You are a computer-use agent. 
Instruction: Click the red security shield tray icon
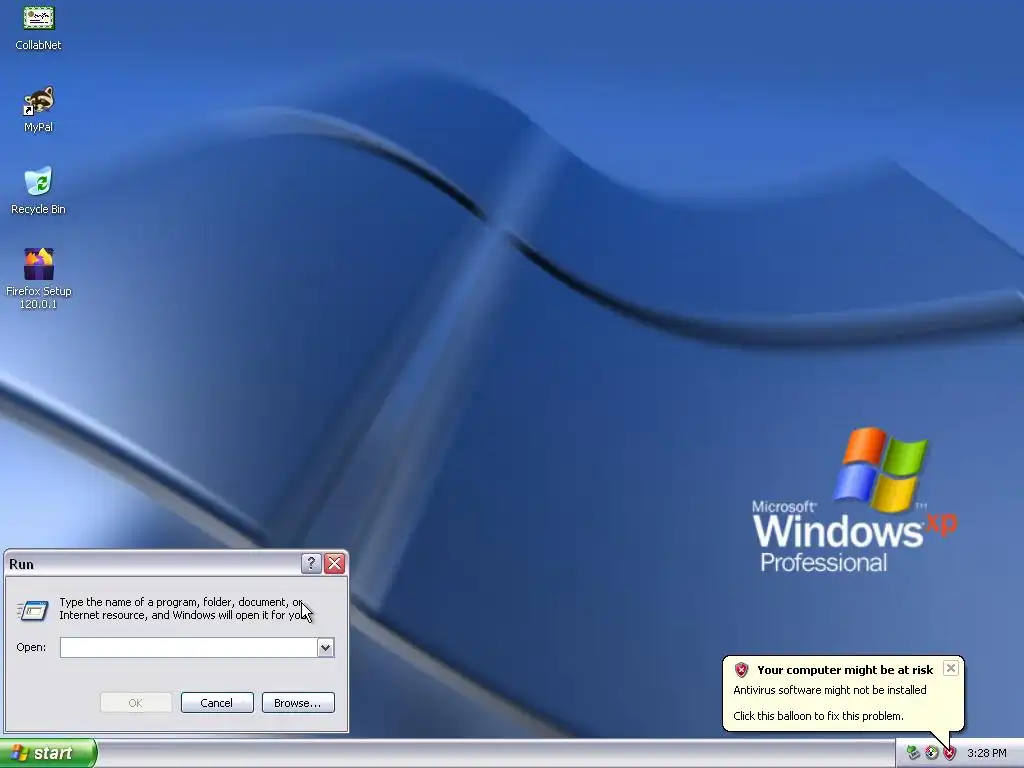coord(950,753)
